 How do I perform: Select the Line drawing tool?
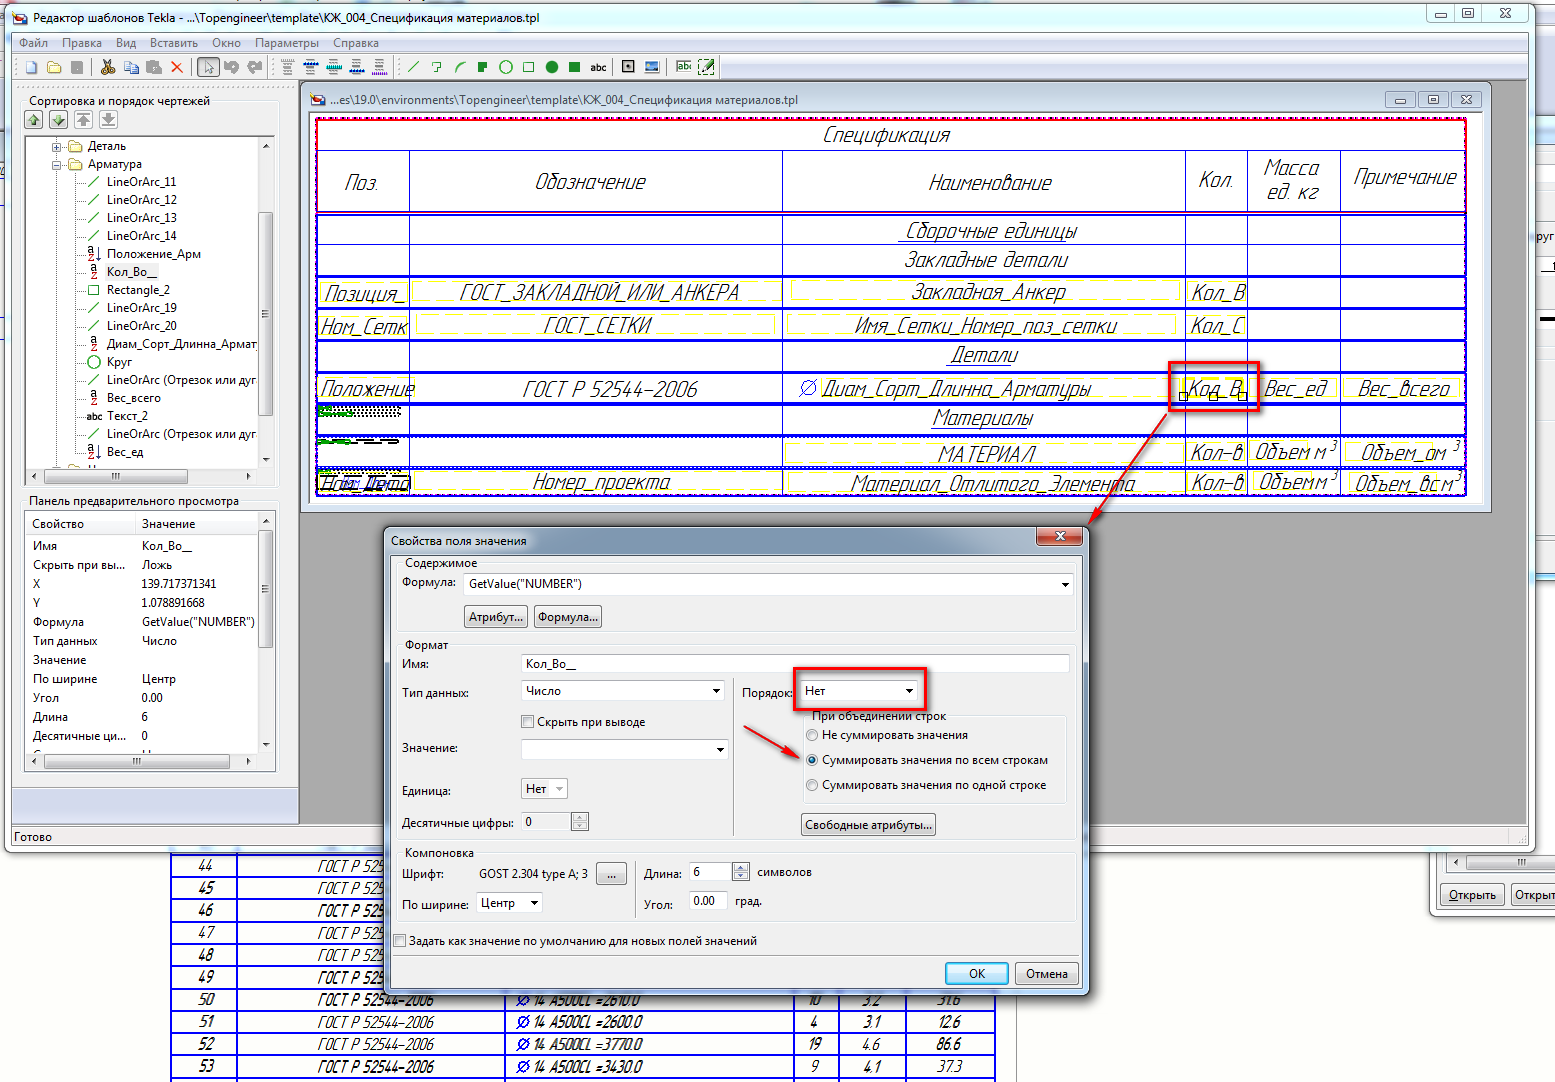tap(413, 67)
